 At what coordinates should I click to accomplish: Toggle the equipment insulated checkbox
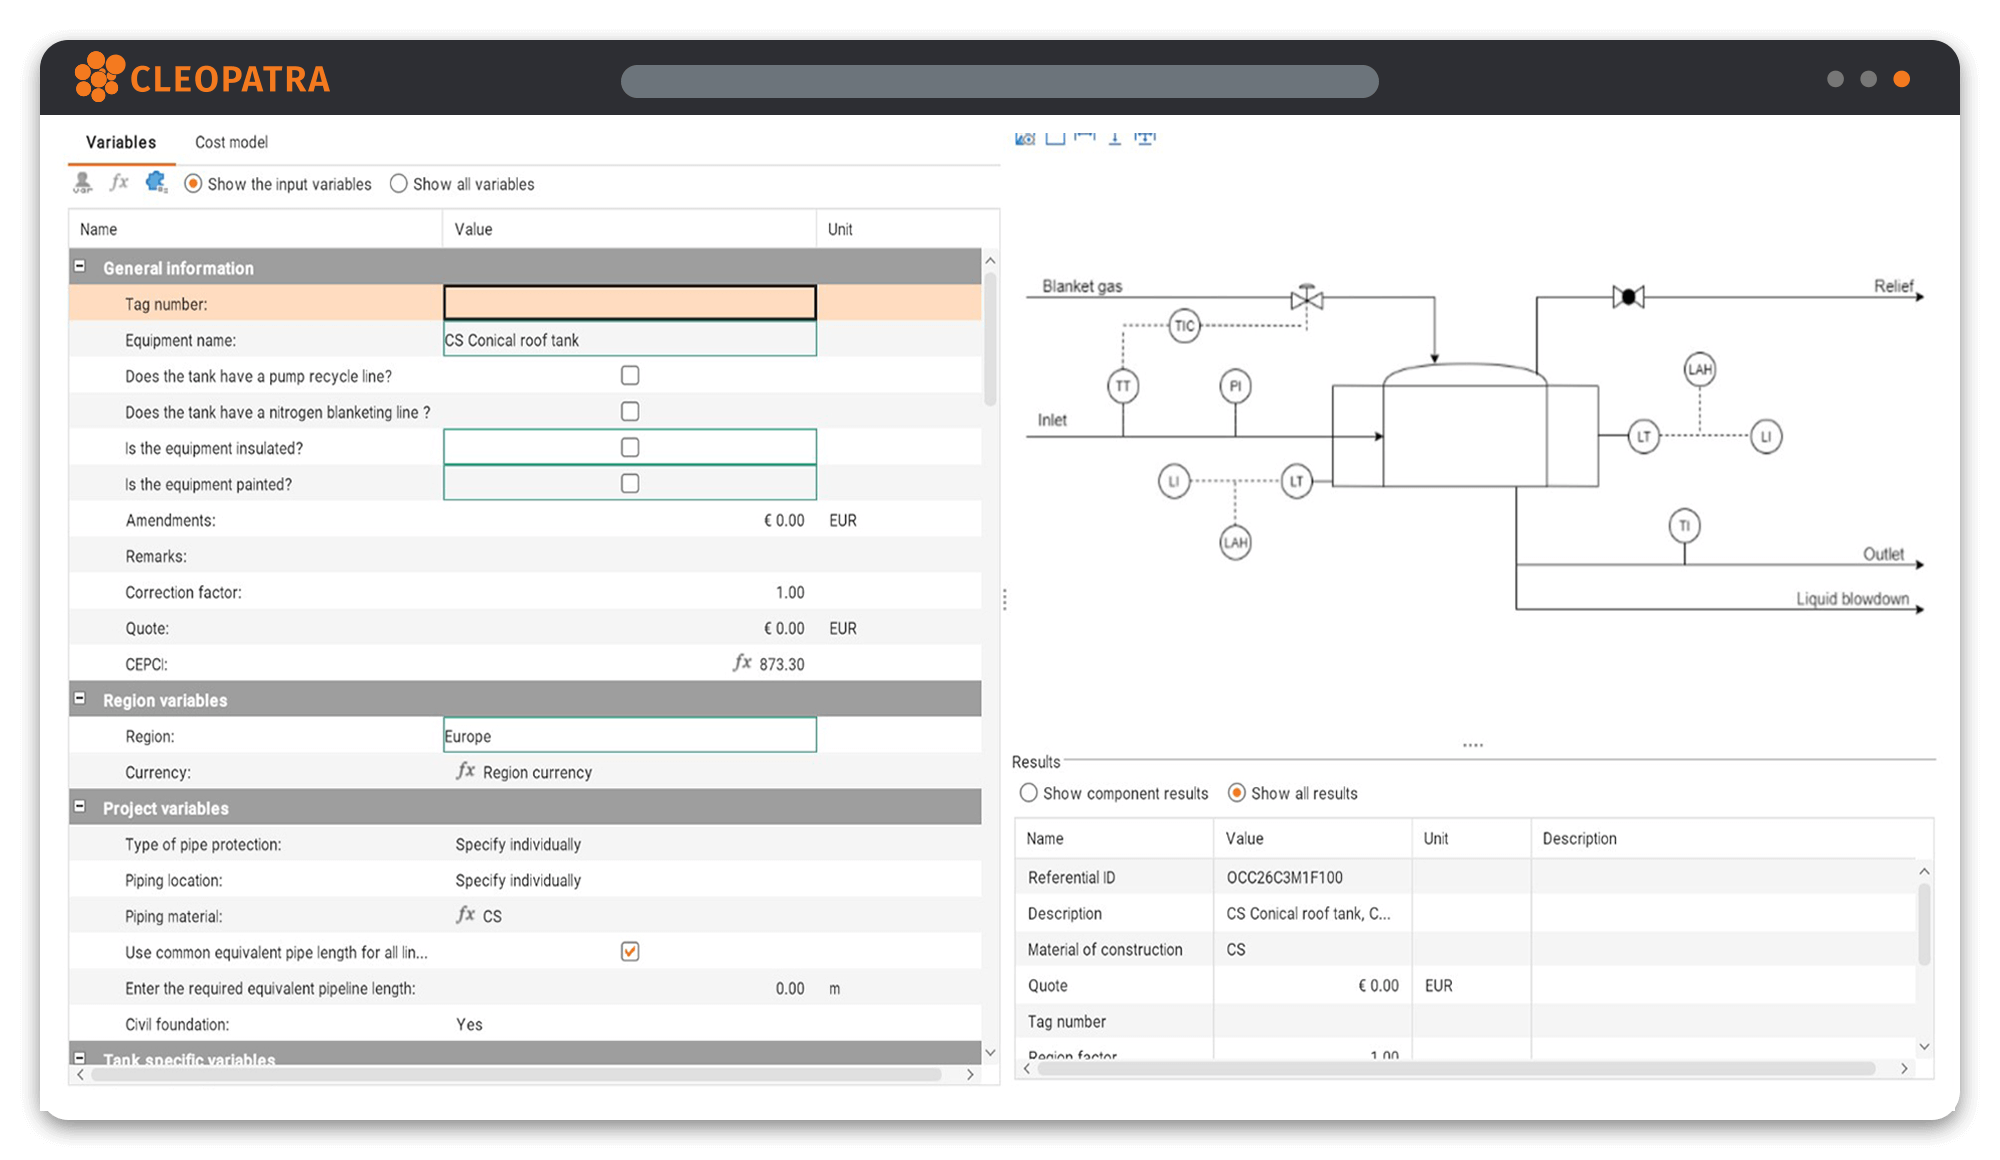click(x=629, y=447)
